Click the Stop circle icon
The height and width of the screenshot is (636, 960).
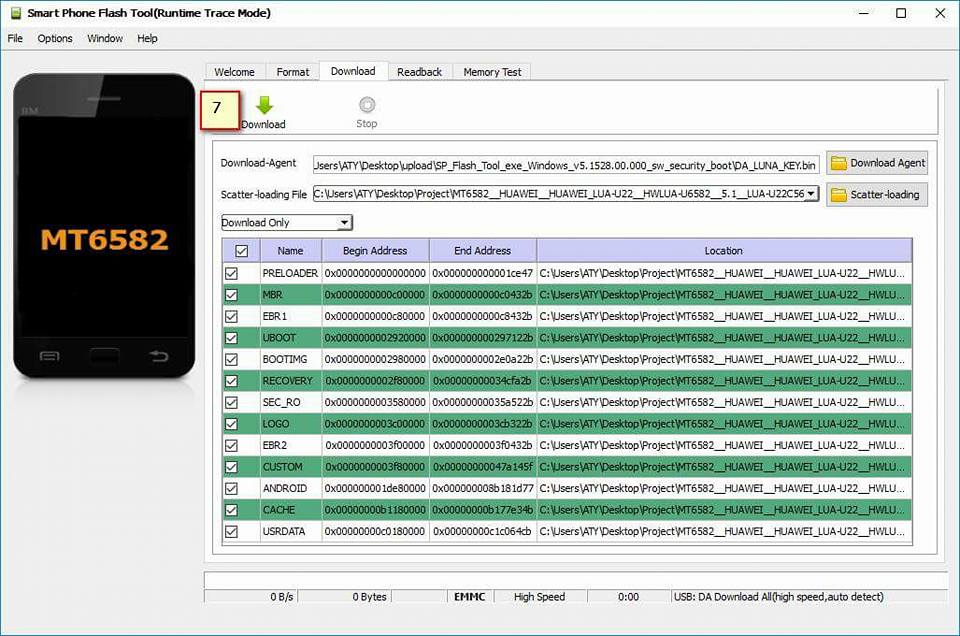click(x=367, y=105)
